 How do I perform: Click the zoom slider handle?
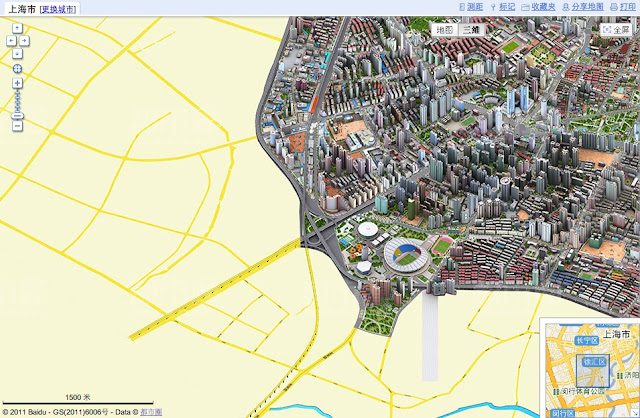tap(17, 116)
